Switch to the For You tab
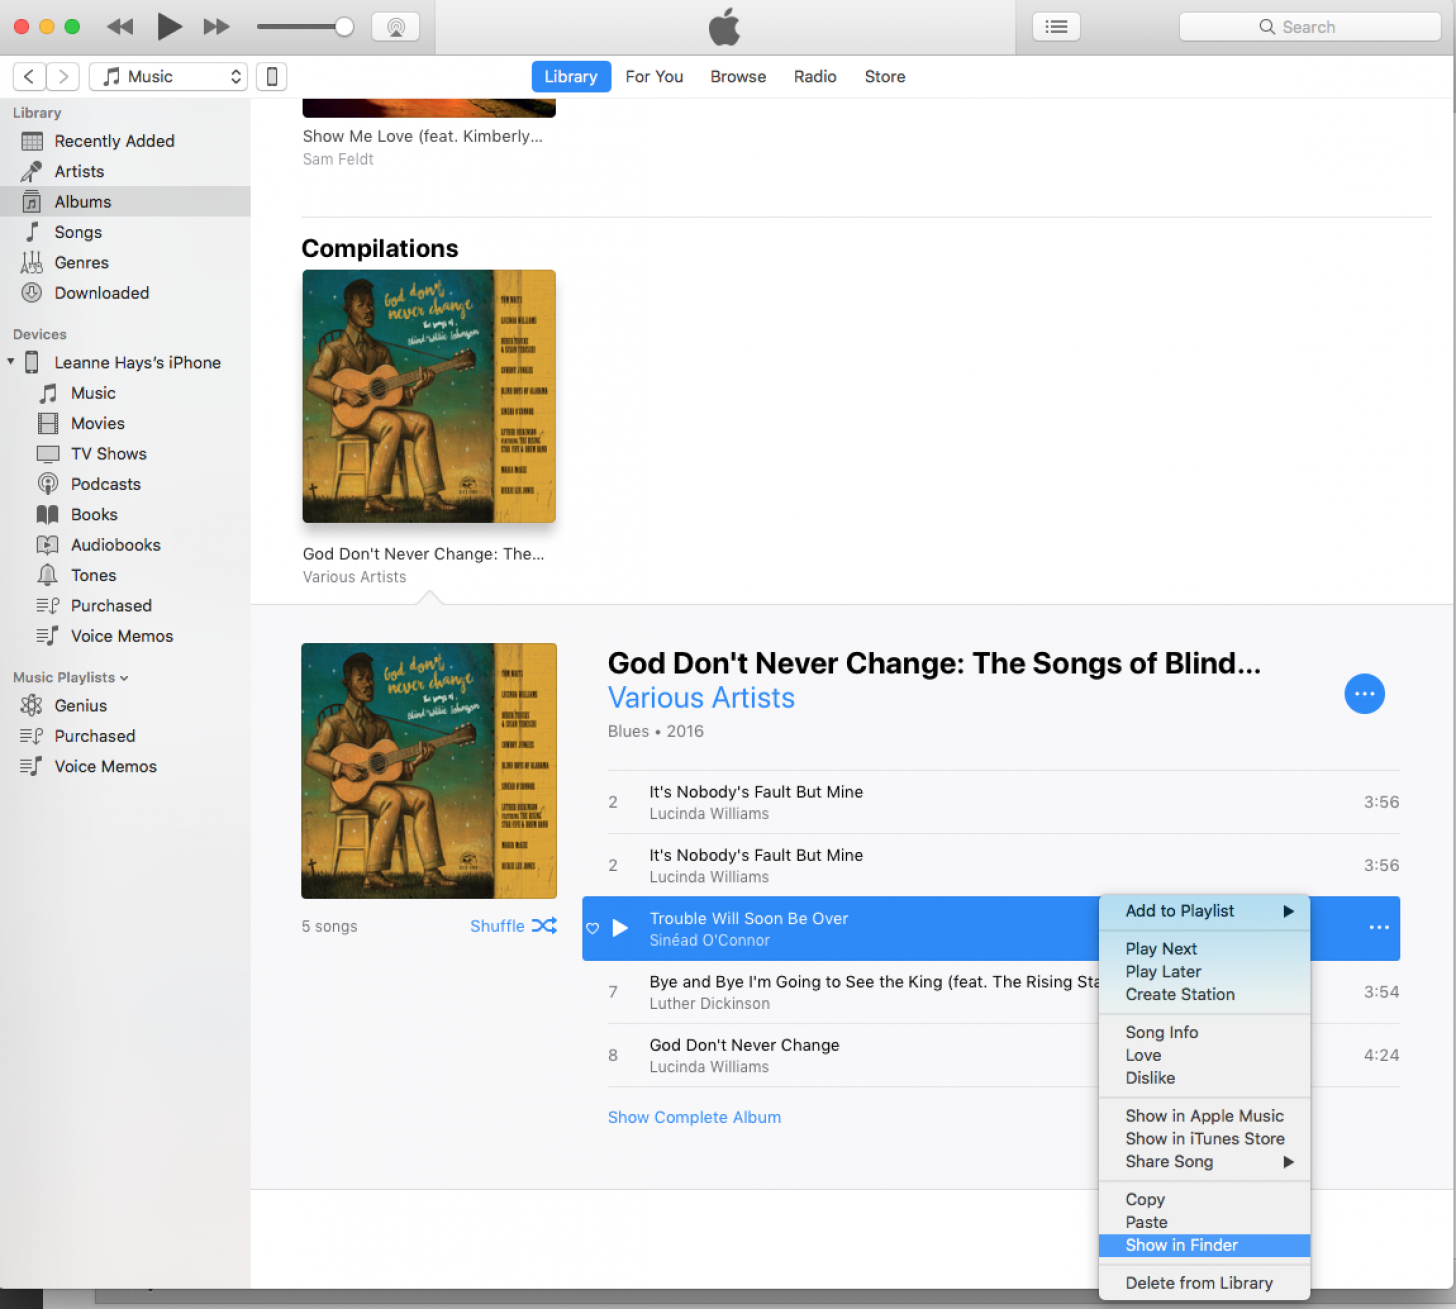Viewport: 1456px width, 1309px height. coord(654,77)
